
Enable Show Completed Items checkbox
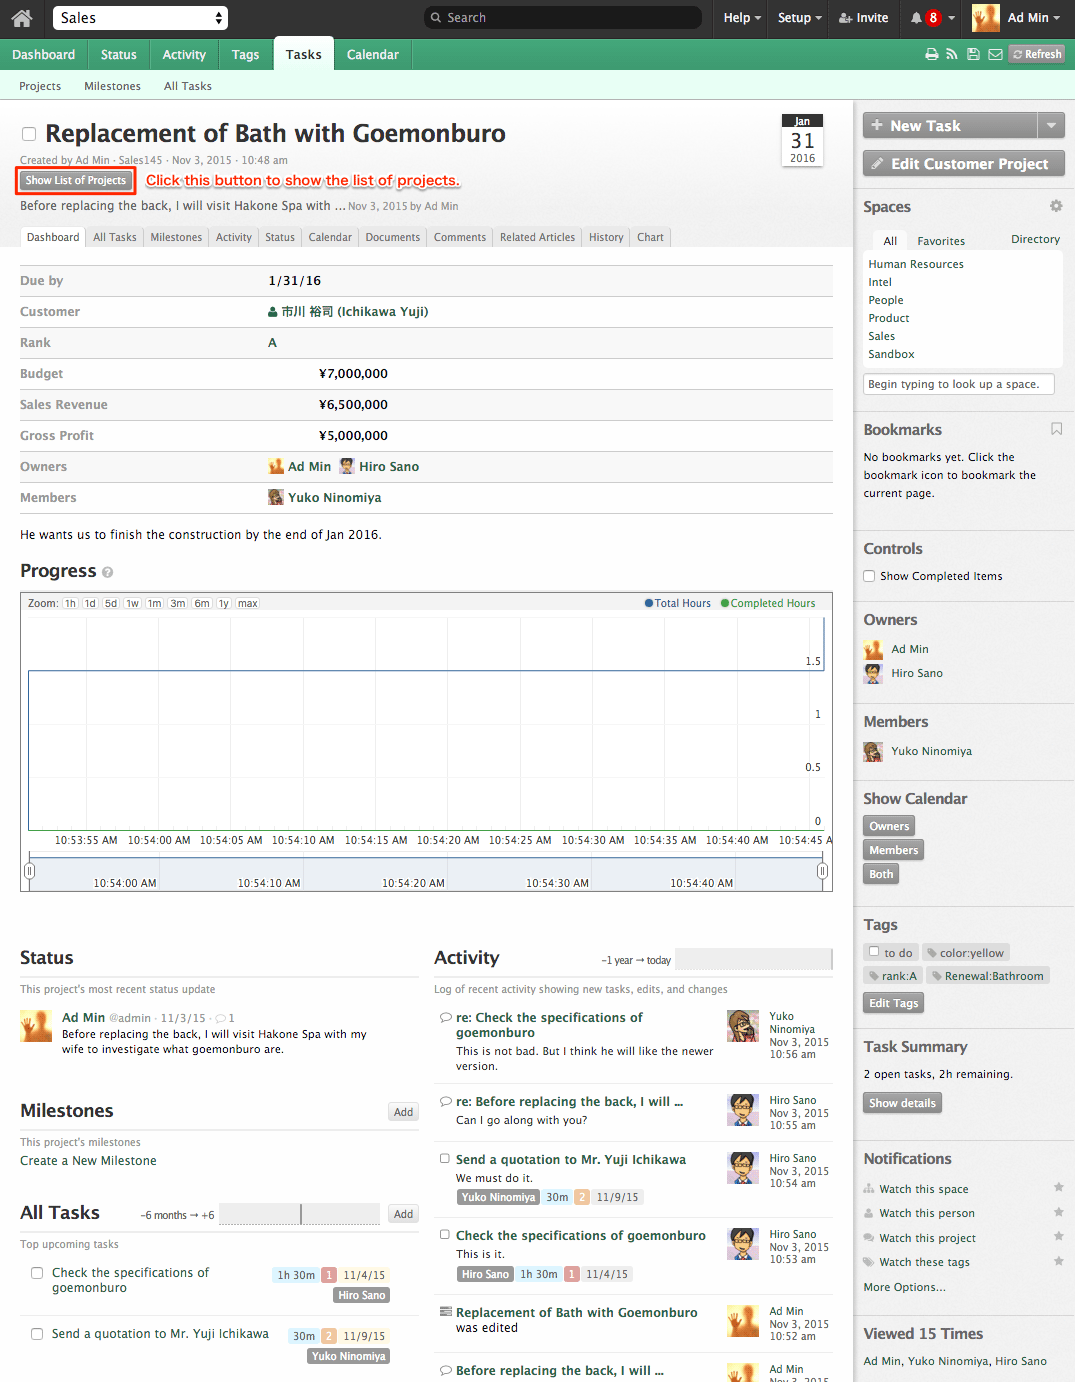(x=870, y=576)
